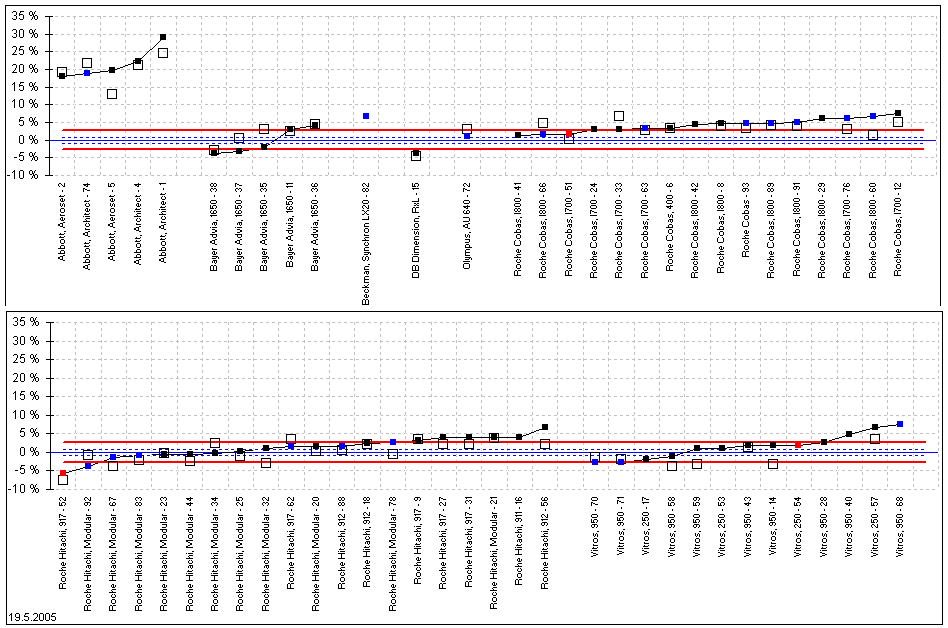Pick label 'Bayer Advia, 1650 - 38'
The height and width of the screenshot is (628, 948).
click(x=213, y=227)
